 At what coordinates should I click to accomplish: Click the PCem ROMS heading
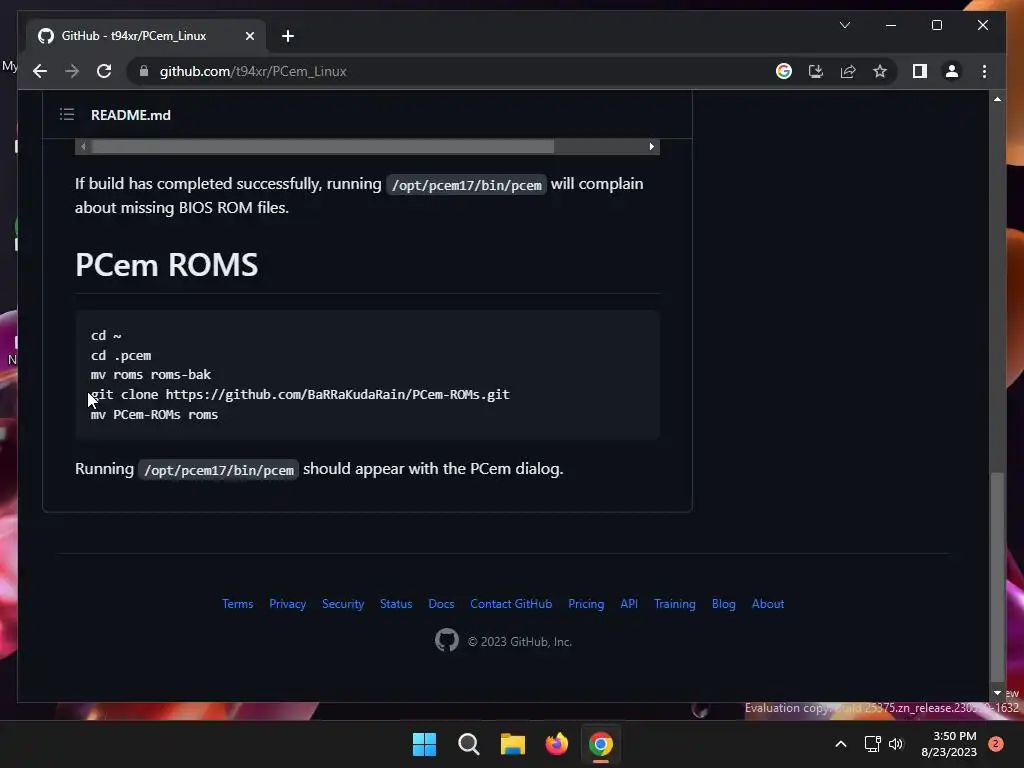click(167, 264)
